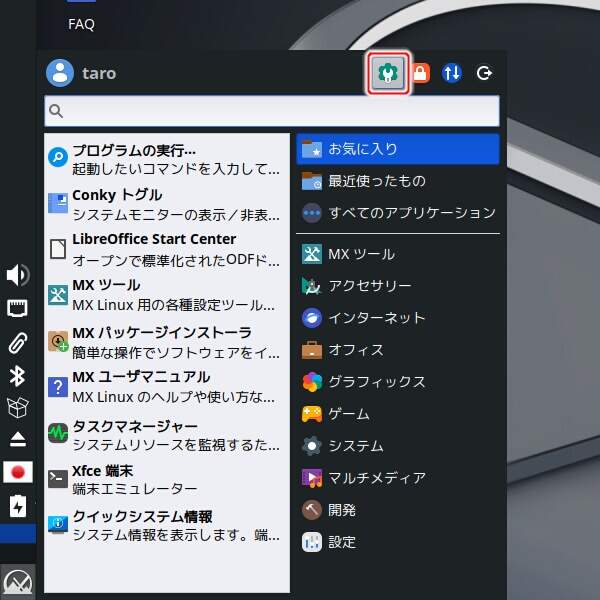Click the log out icon
600x600 pixels.
click(485, 73)
